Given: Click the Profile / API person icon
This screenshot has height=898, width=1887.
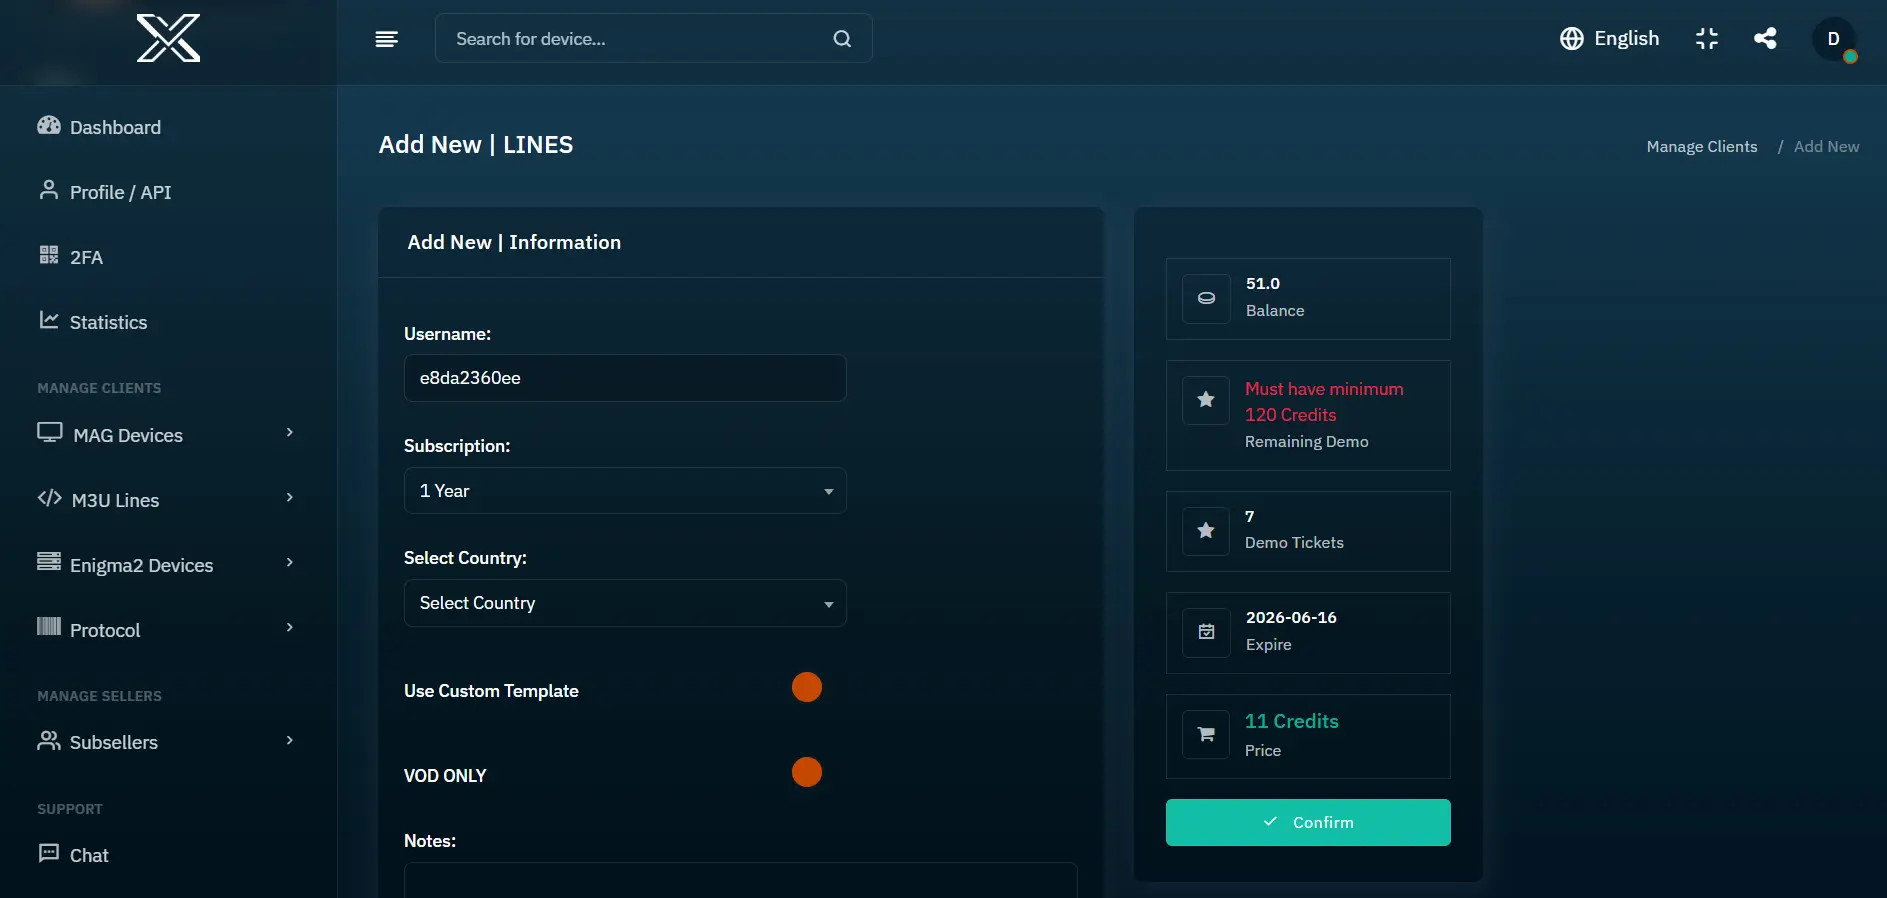Looking at the screenshot, I should (48, 190).
